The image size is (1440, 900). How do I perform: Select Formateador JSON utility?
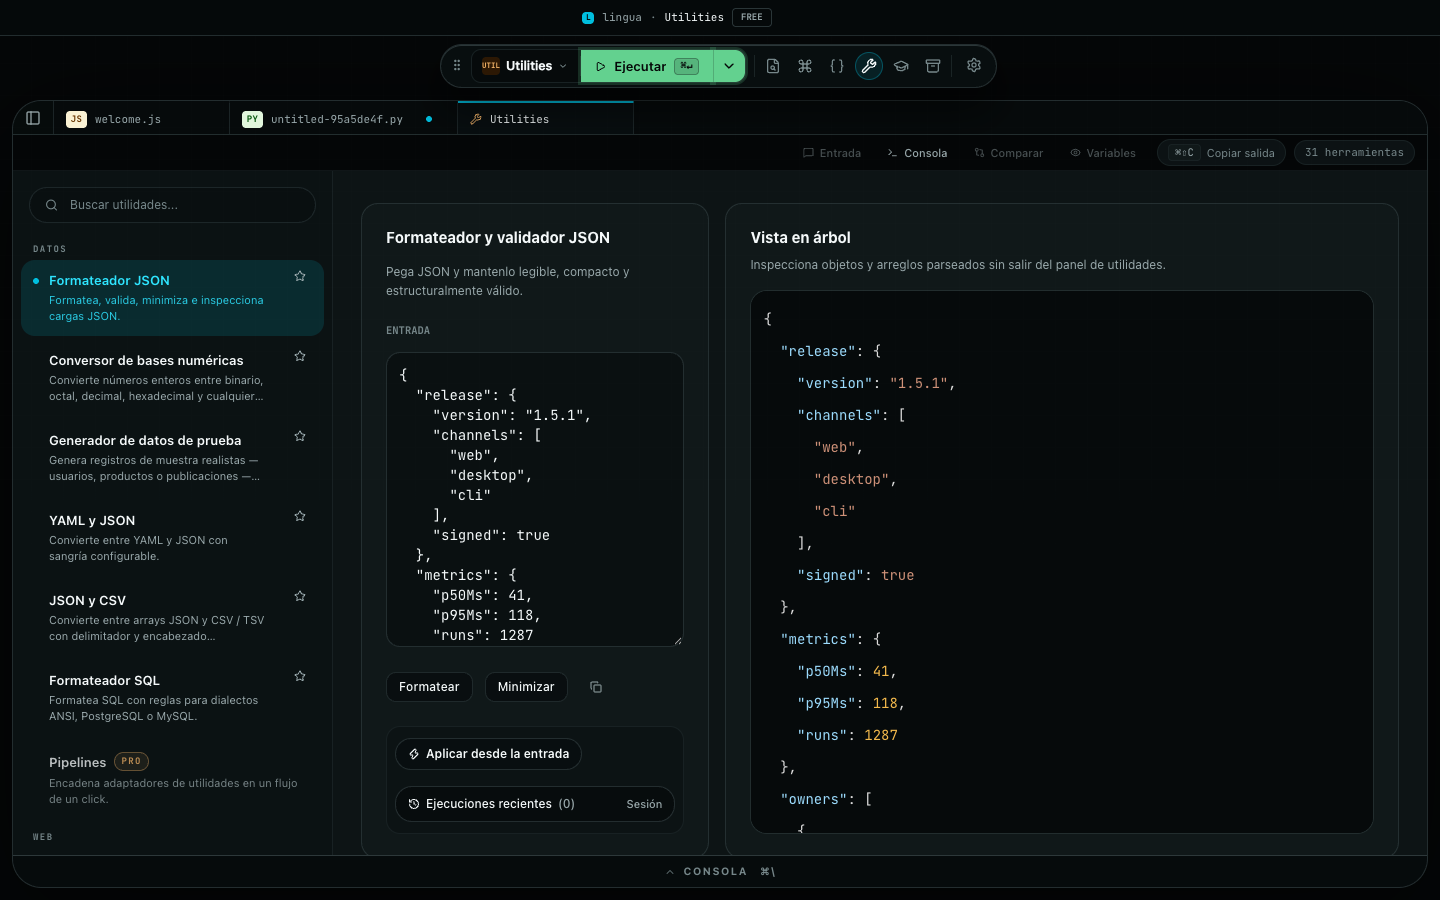point(172,298)
